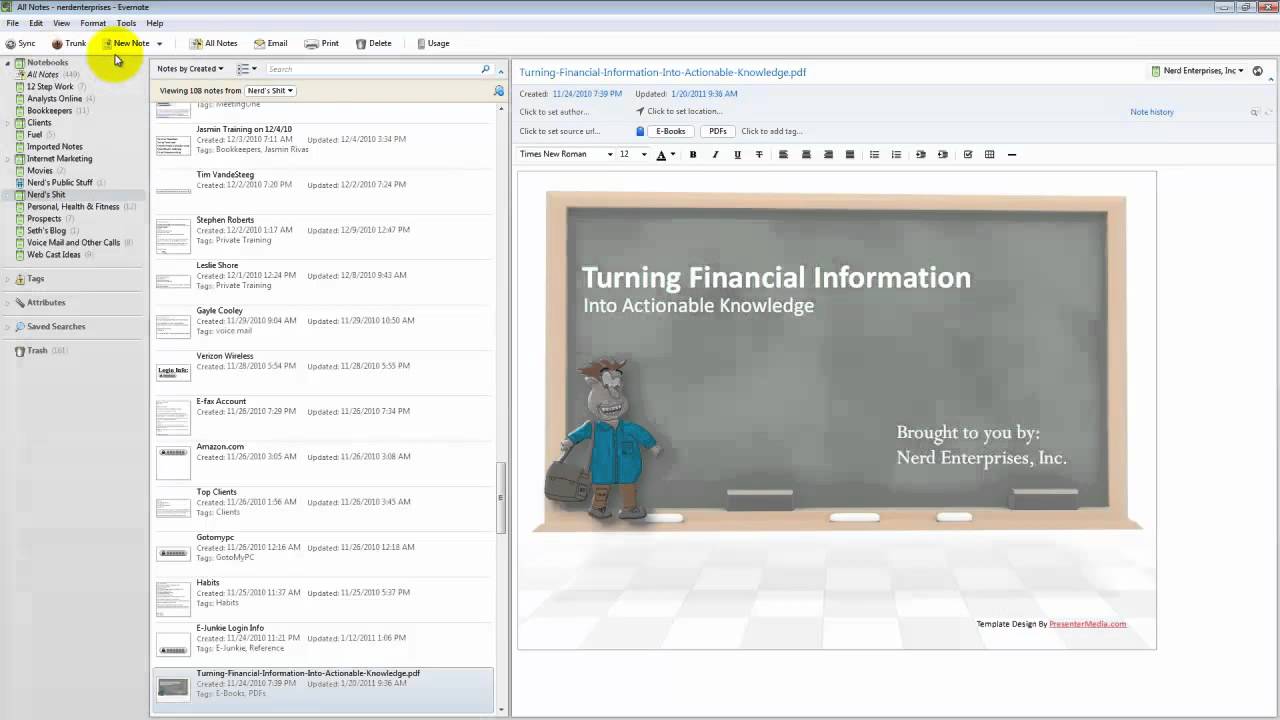Open the File menu
This screenshot has height=720, width=1280.
pyautogui.click(x=12, y=23)
